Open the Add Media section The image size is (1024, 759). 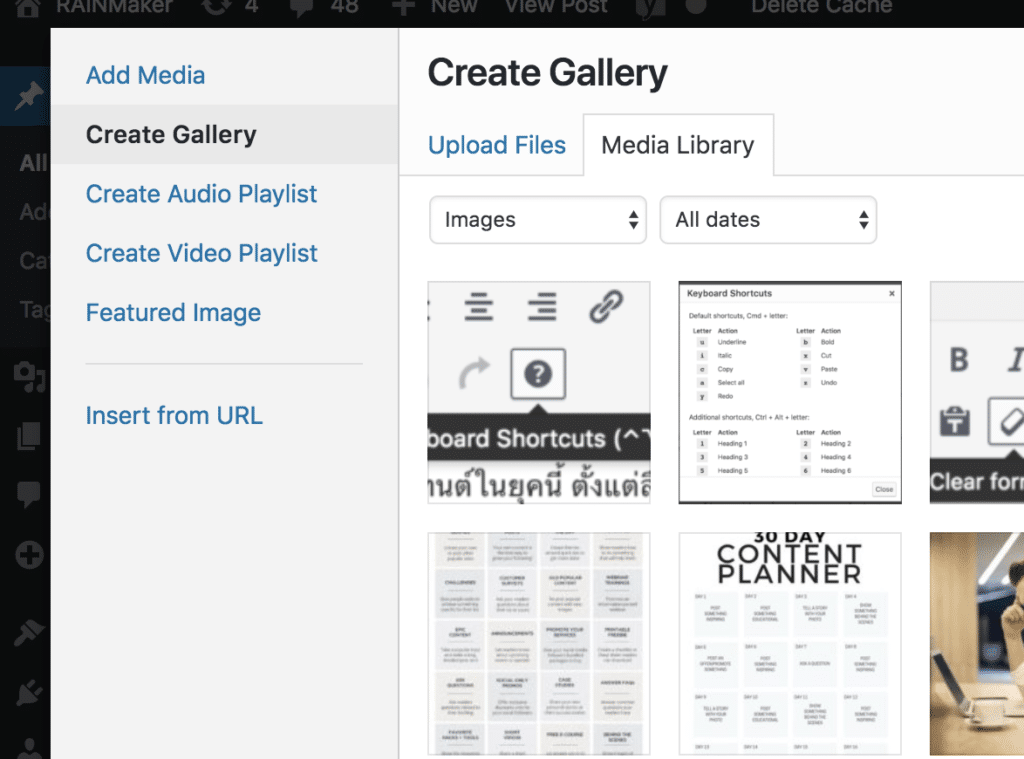tap(145, 75)
